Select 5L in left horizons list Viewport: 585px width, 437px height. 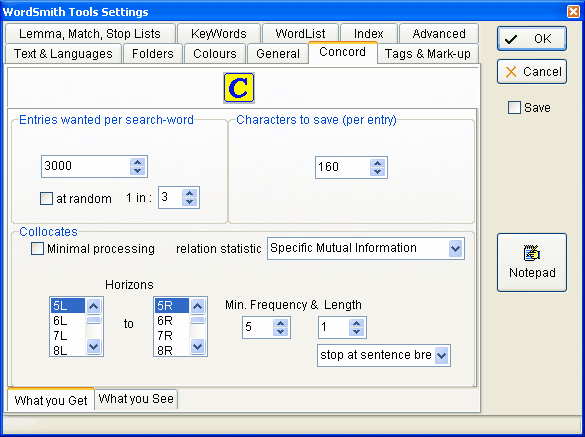pyautogui.click(x=68, y=306)
